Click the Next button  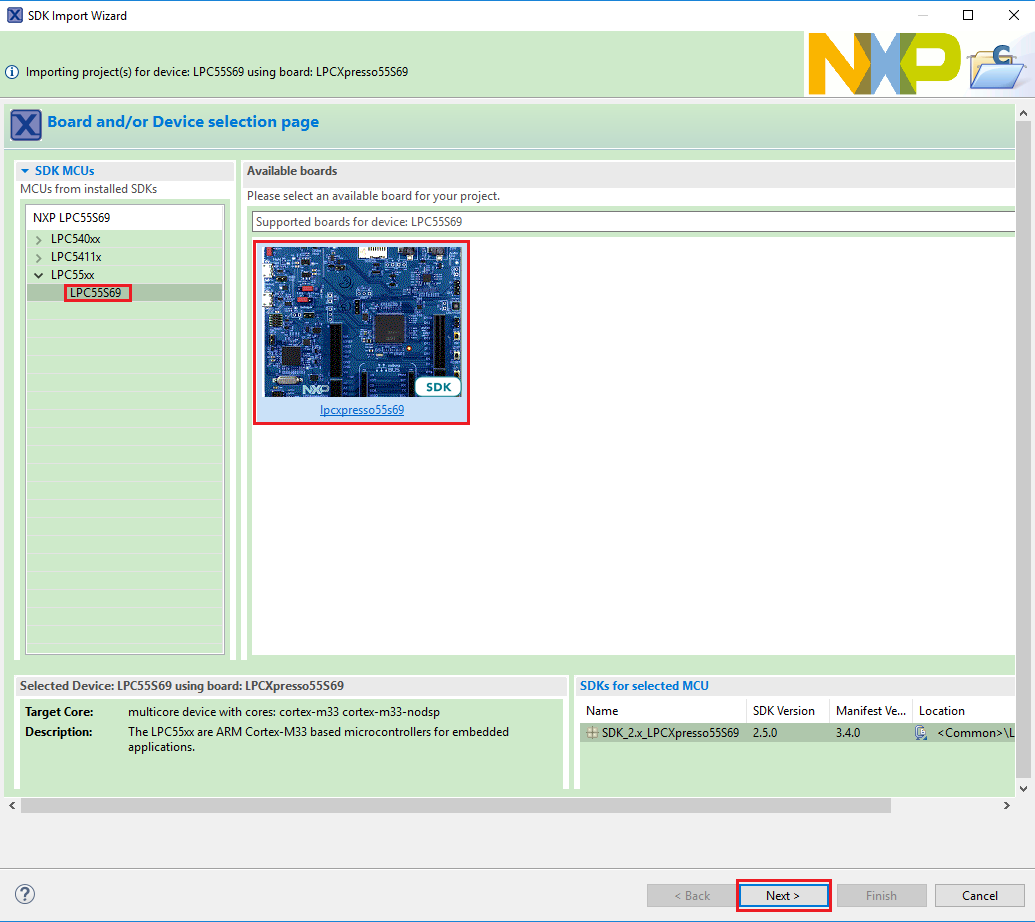click(x=783, y=895)
